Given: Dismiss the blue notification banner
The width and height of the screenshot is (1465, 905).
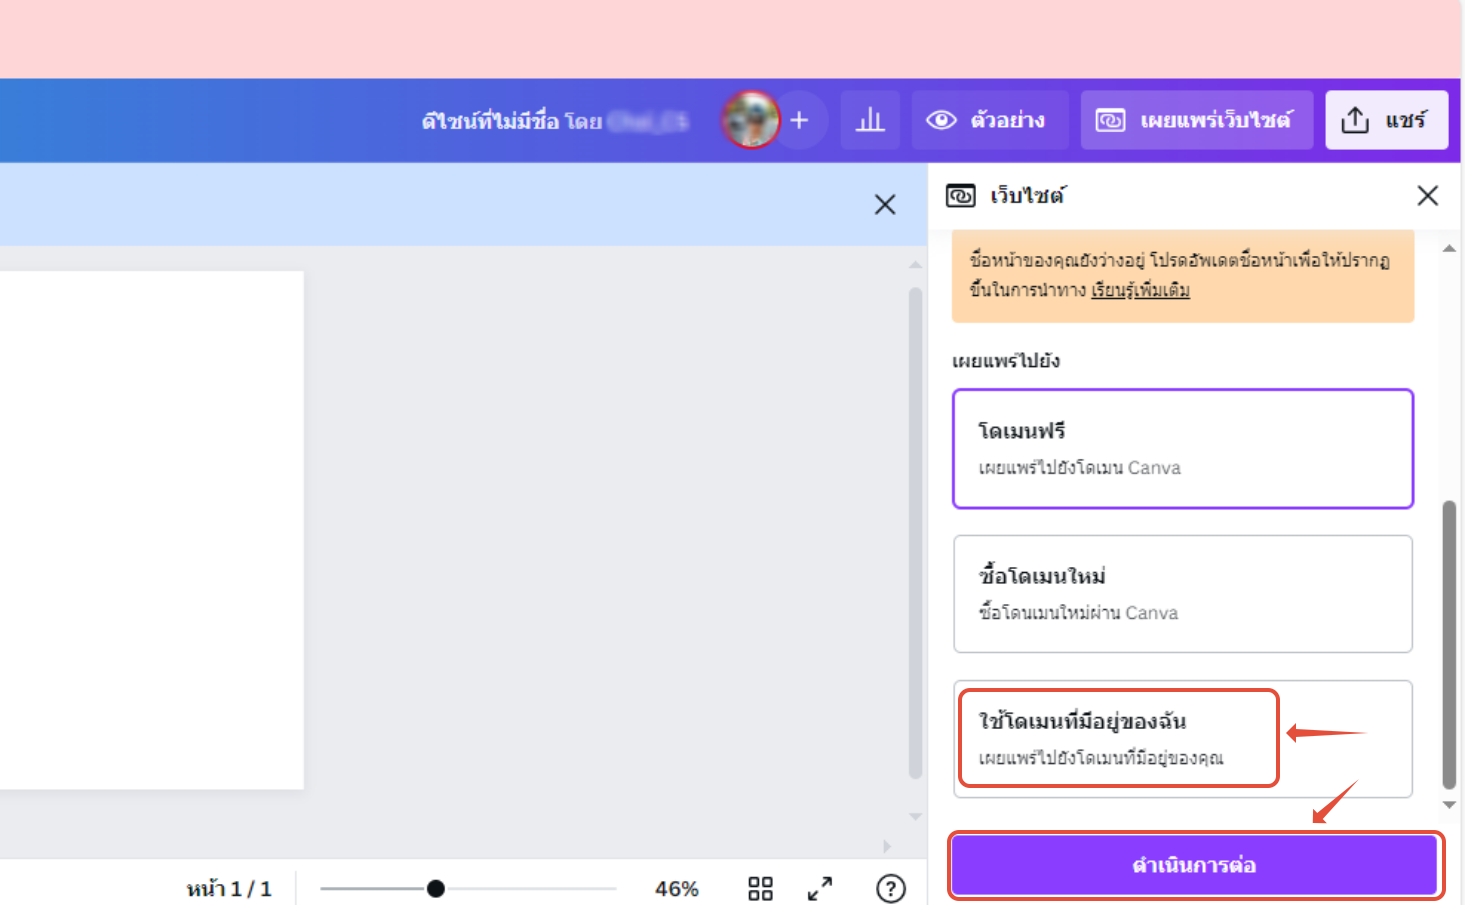Looking at the screenshot, I should coord(885,204).
